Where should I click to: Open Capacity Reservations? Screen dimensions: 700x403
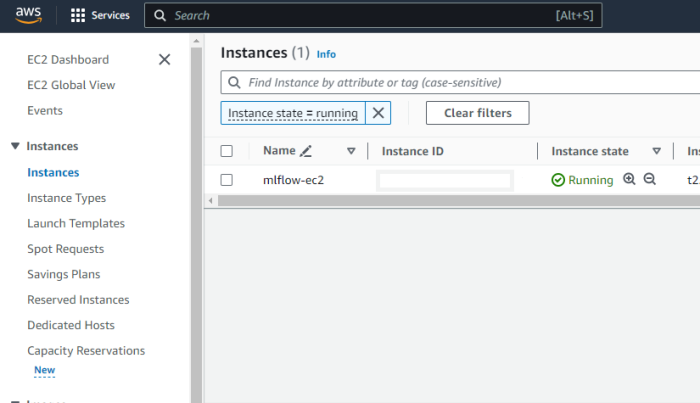click(x=86, y=351)
